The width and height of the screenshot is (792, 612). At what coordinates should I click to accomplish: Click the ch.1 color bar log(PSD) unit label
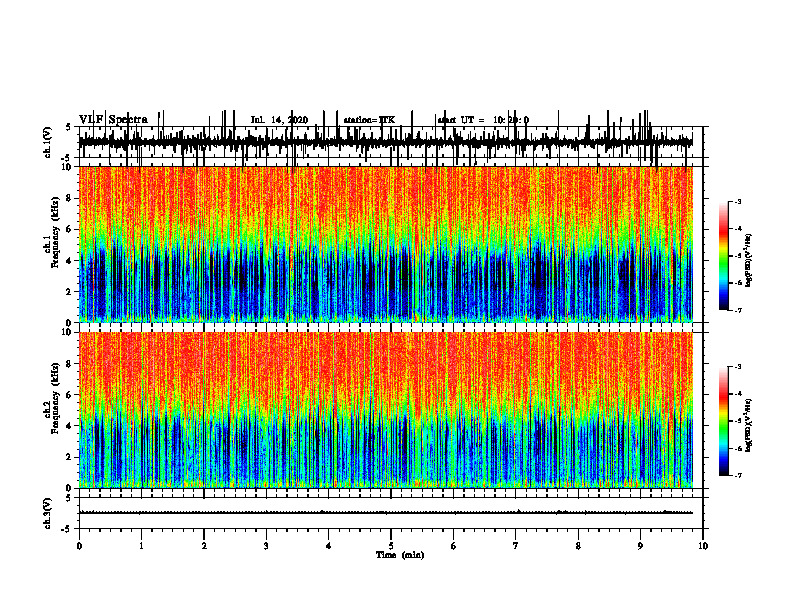pos(749,261)
